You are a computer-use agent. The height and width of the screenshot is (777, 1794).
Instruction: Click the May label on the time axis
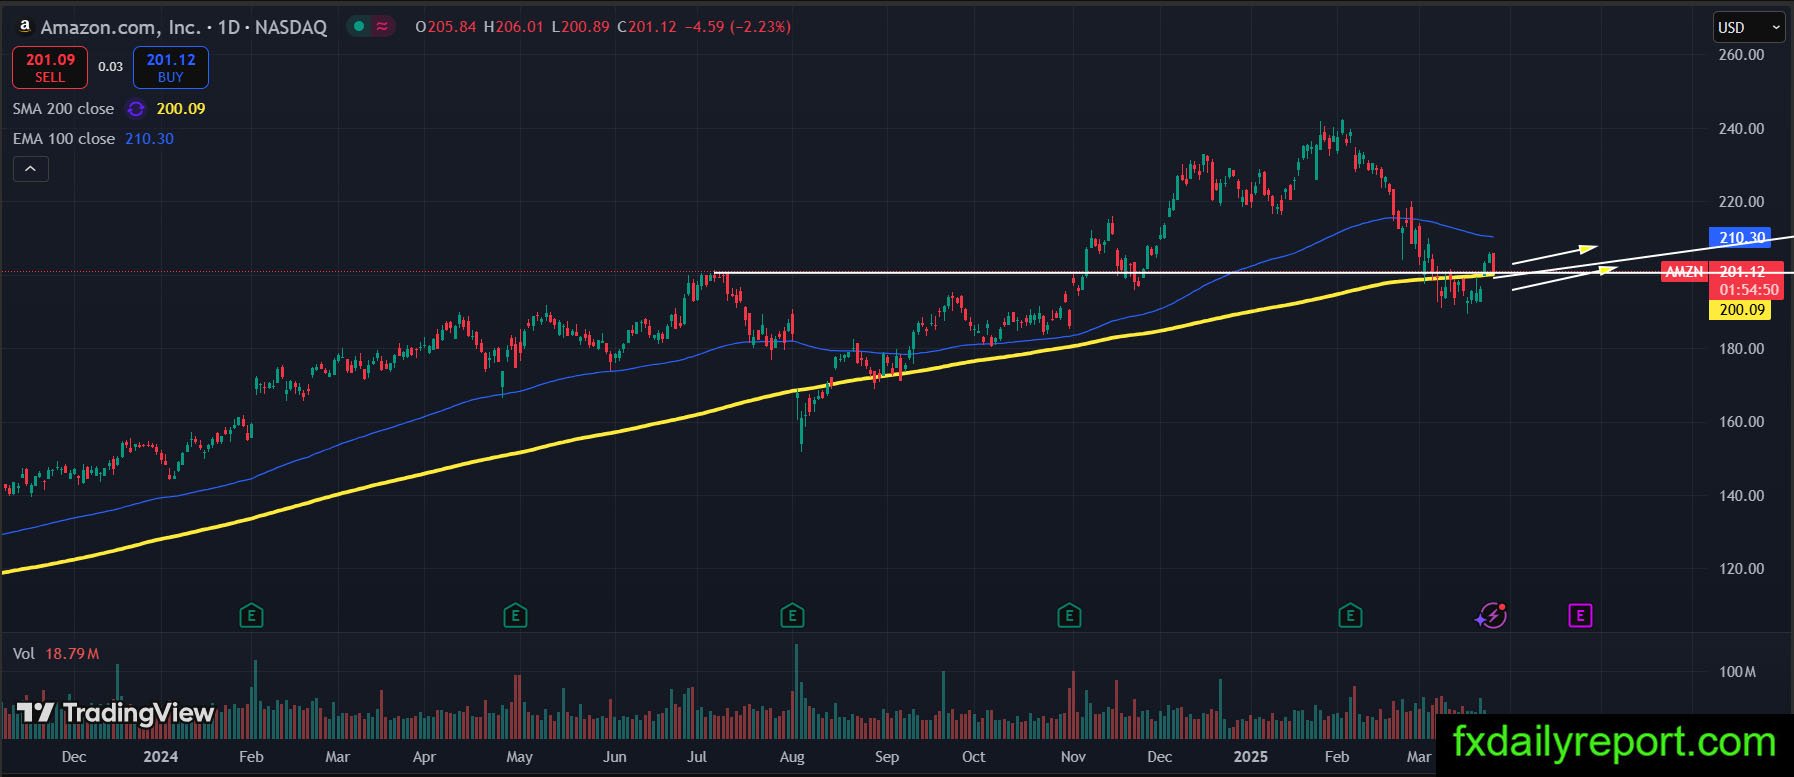pos(520,757)
